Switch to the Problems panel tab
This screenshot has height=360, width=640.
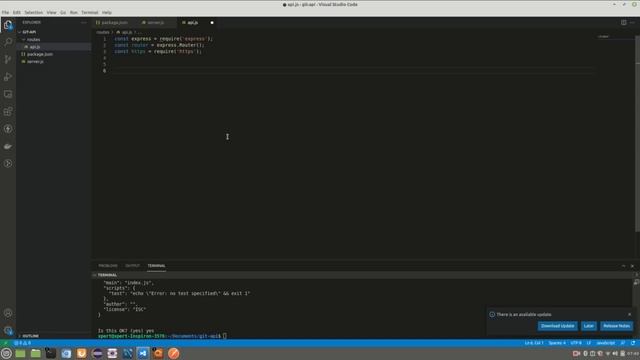click(x=108, y=266)
